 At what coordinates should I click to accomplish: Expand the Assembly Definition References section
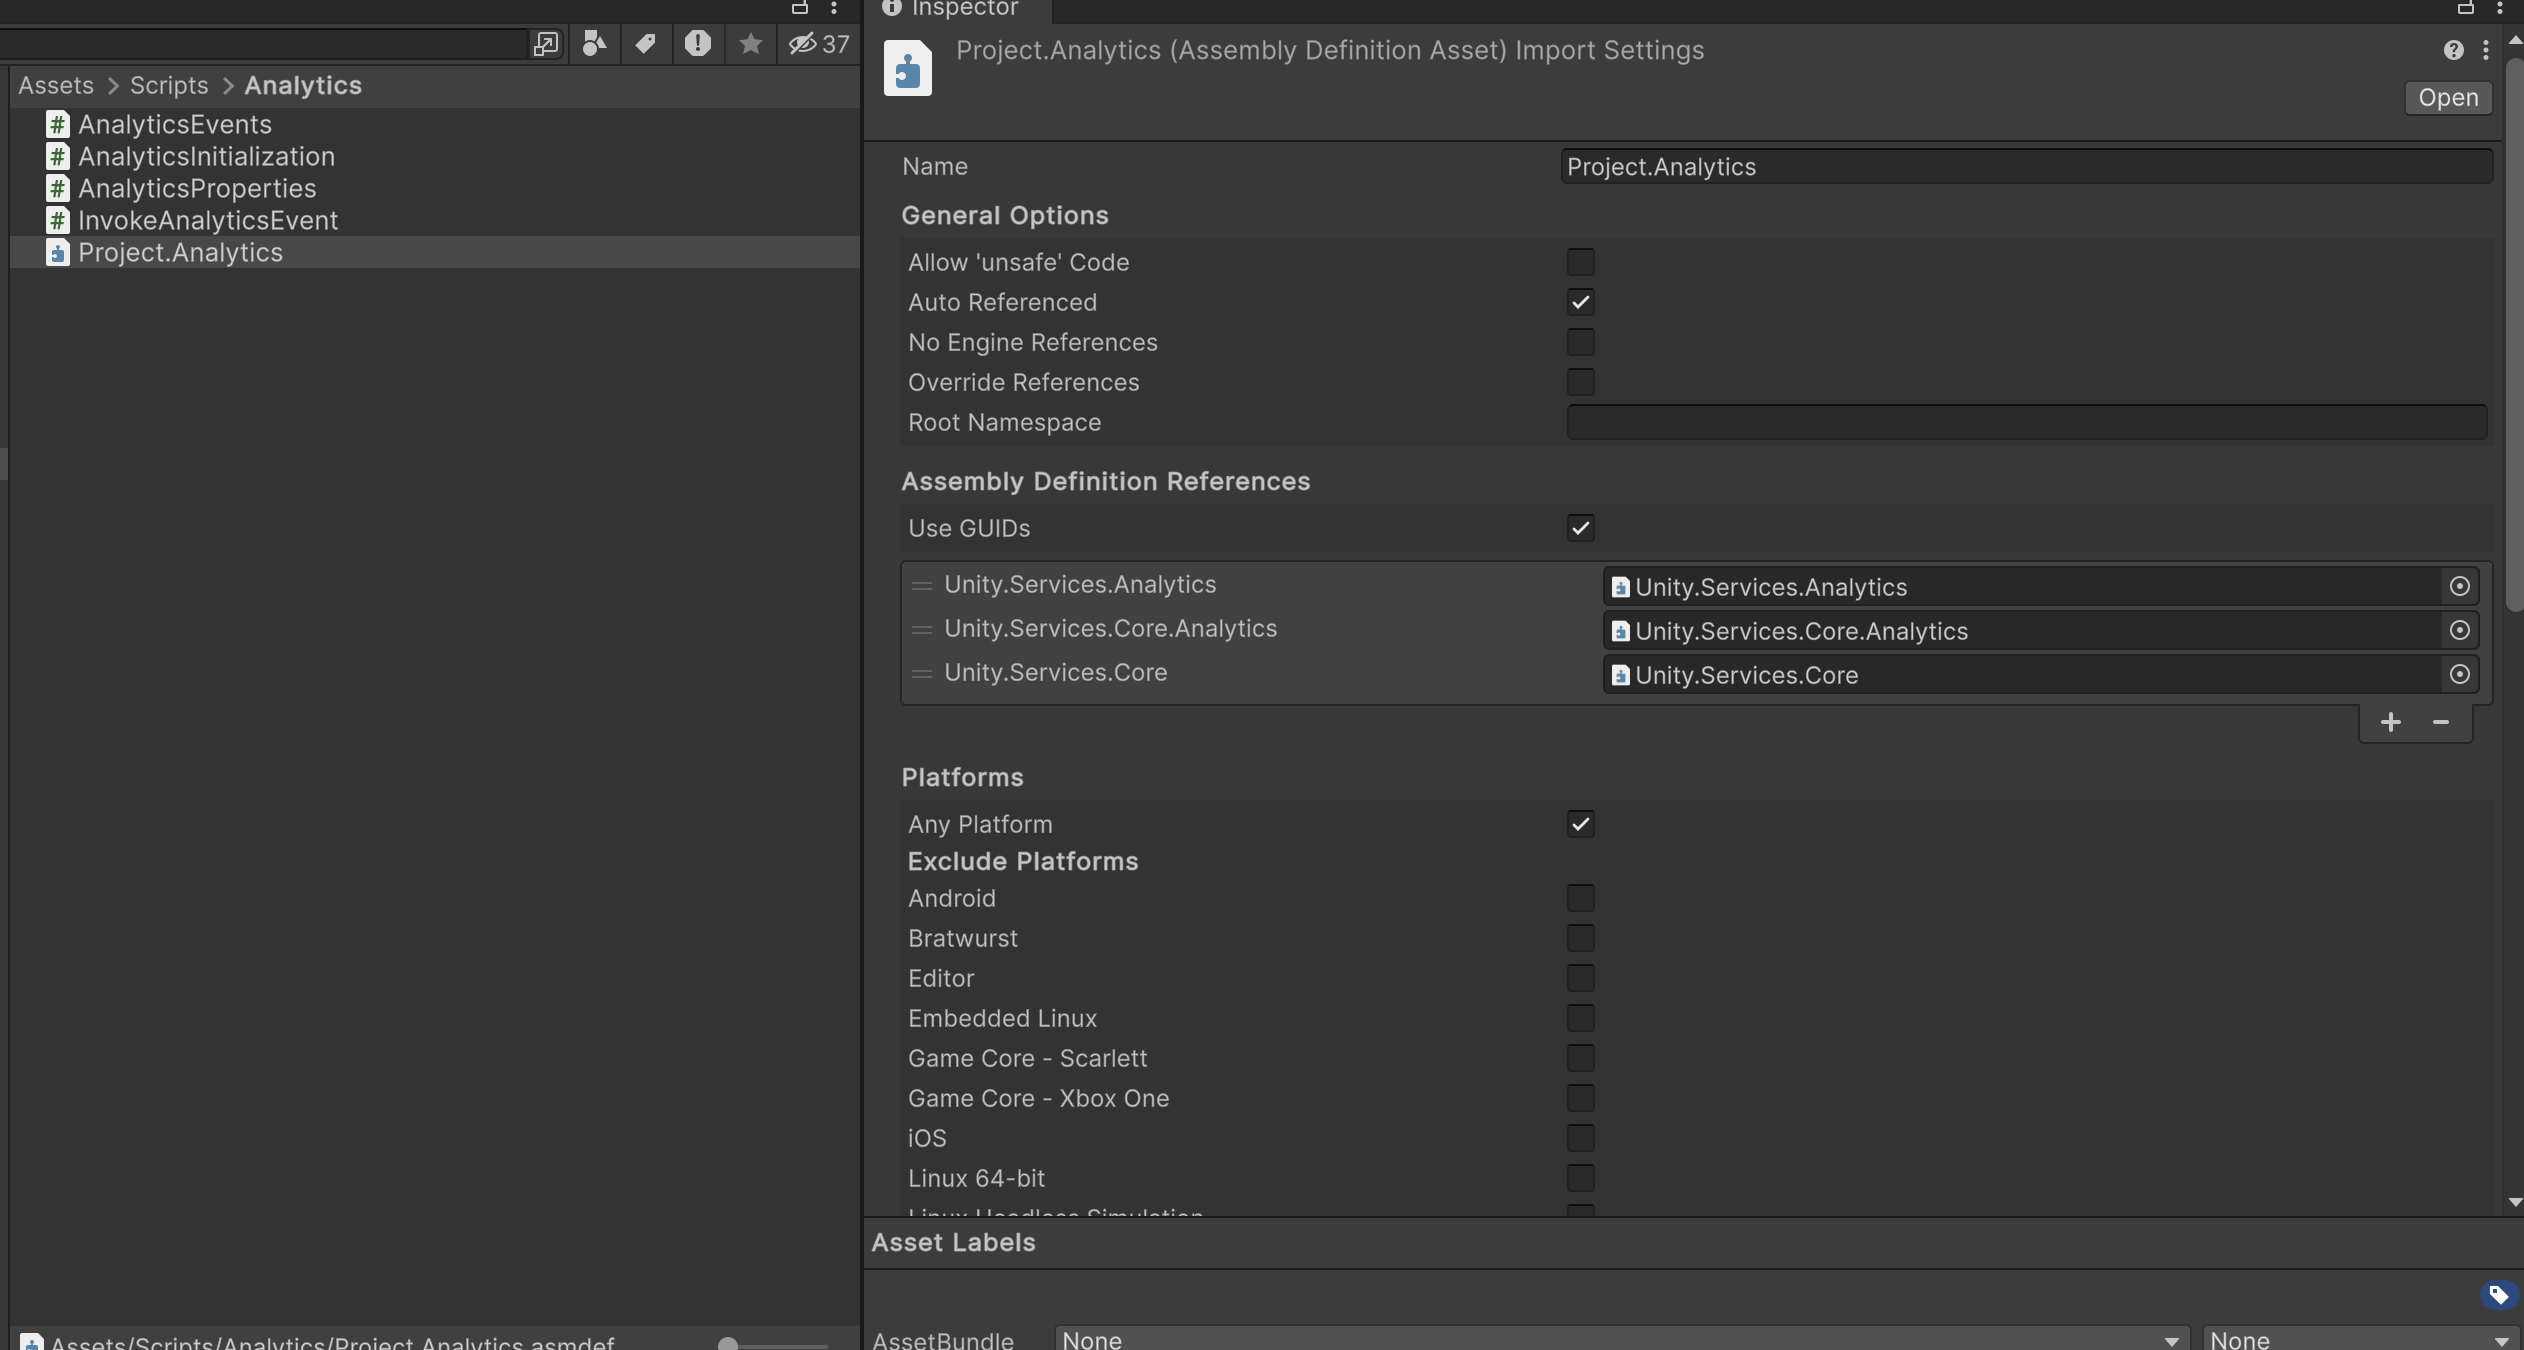click(1105, 481)
